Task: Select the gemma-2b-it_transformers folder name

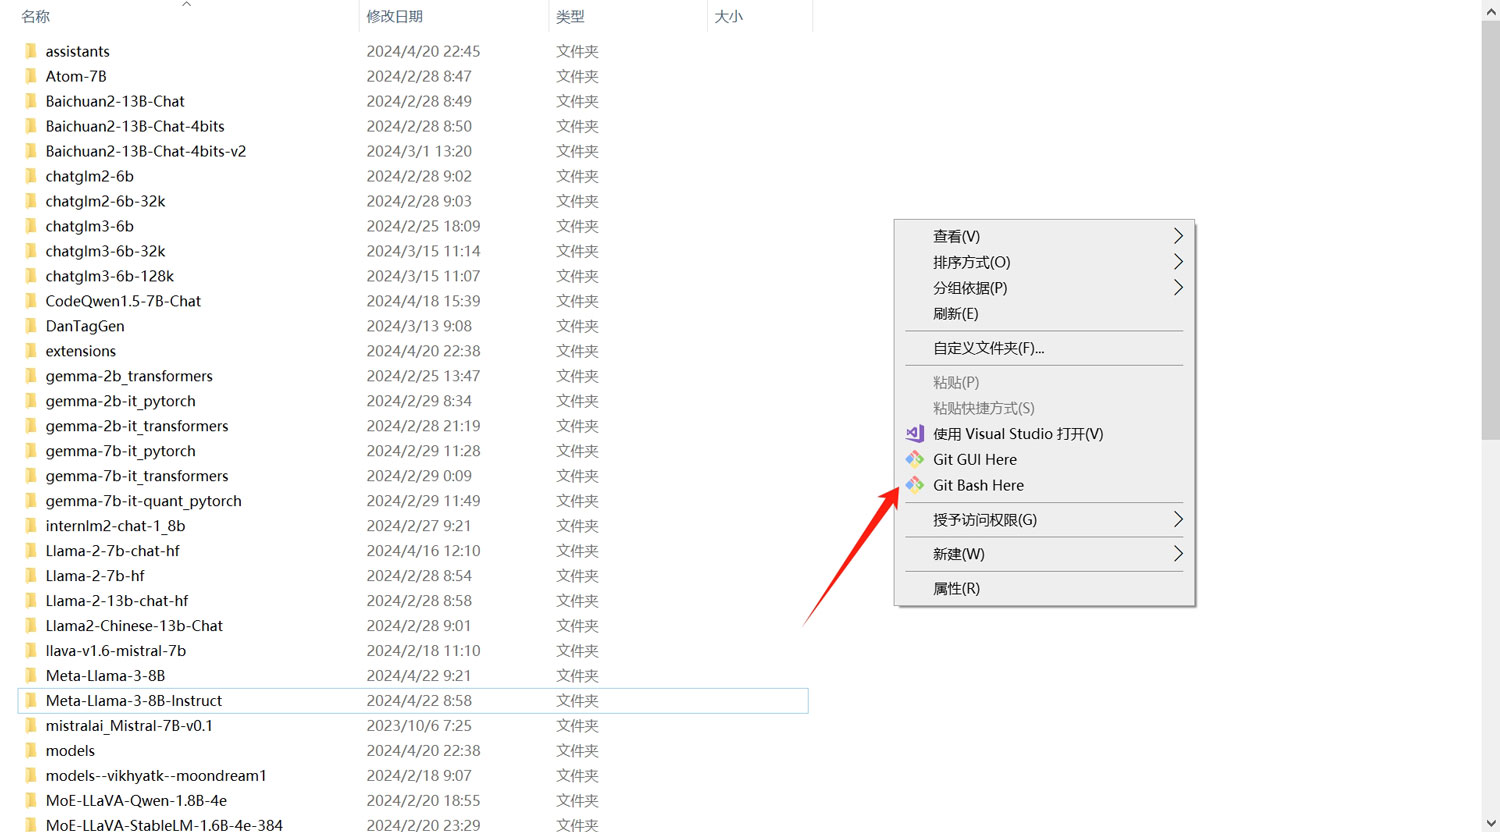Action: pyautogui.click(x=137, y=426)
